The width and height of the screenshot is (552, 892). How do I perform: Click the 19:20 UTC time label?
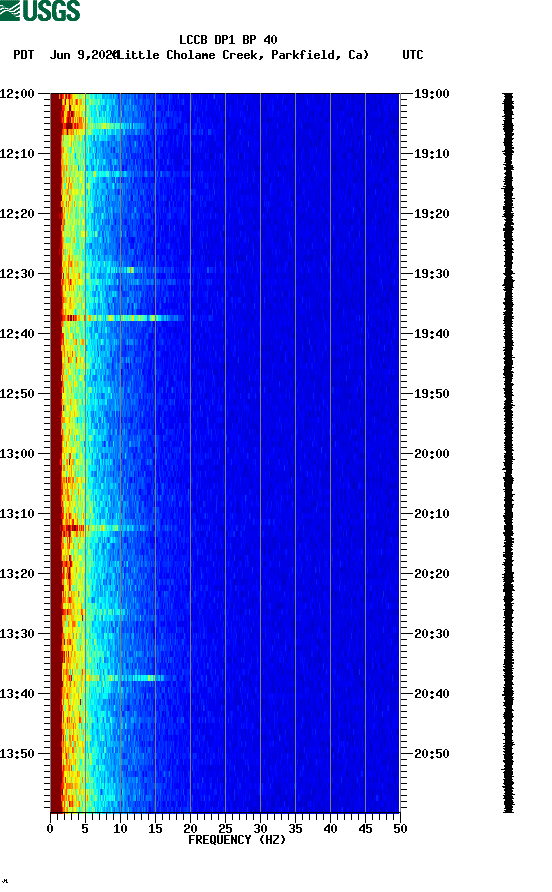[x=431, y=214]
